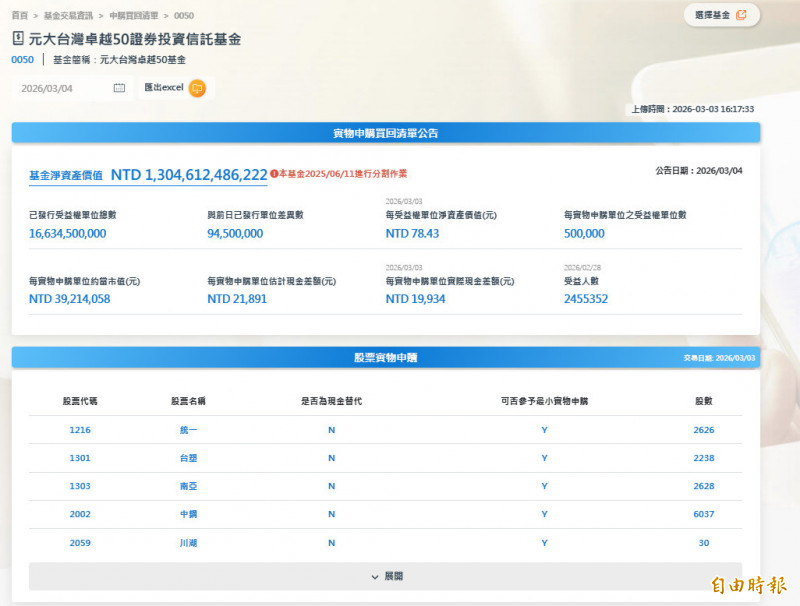
Task: Click the 匯出excel button label
Action: point(164,87)
